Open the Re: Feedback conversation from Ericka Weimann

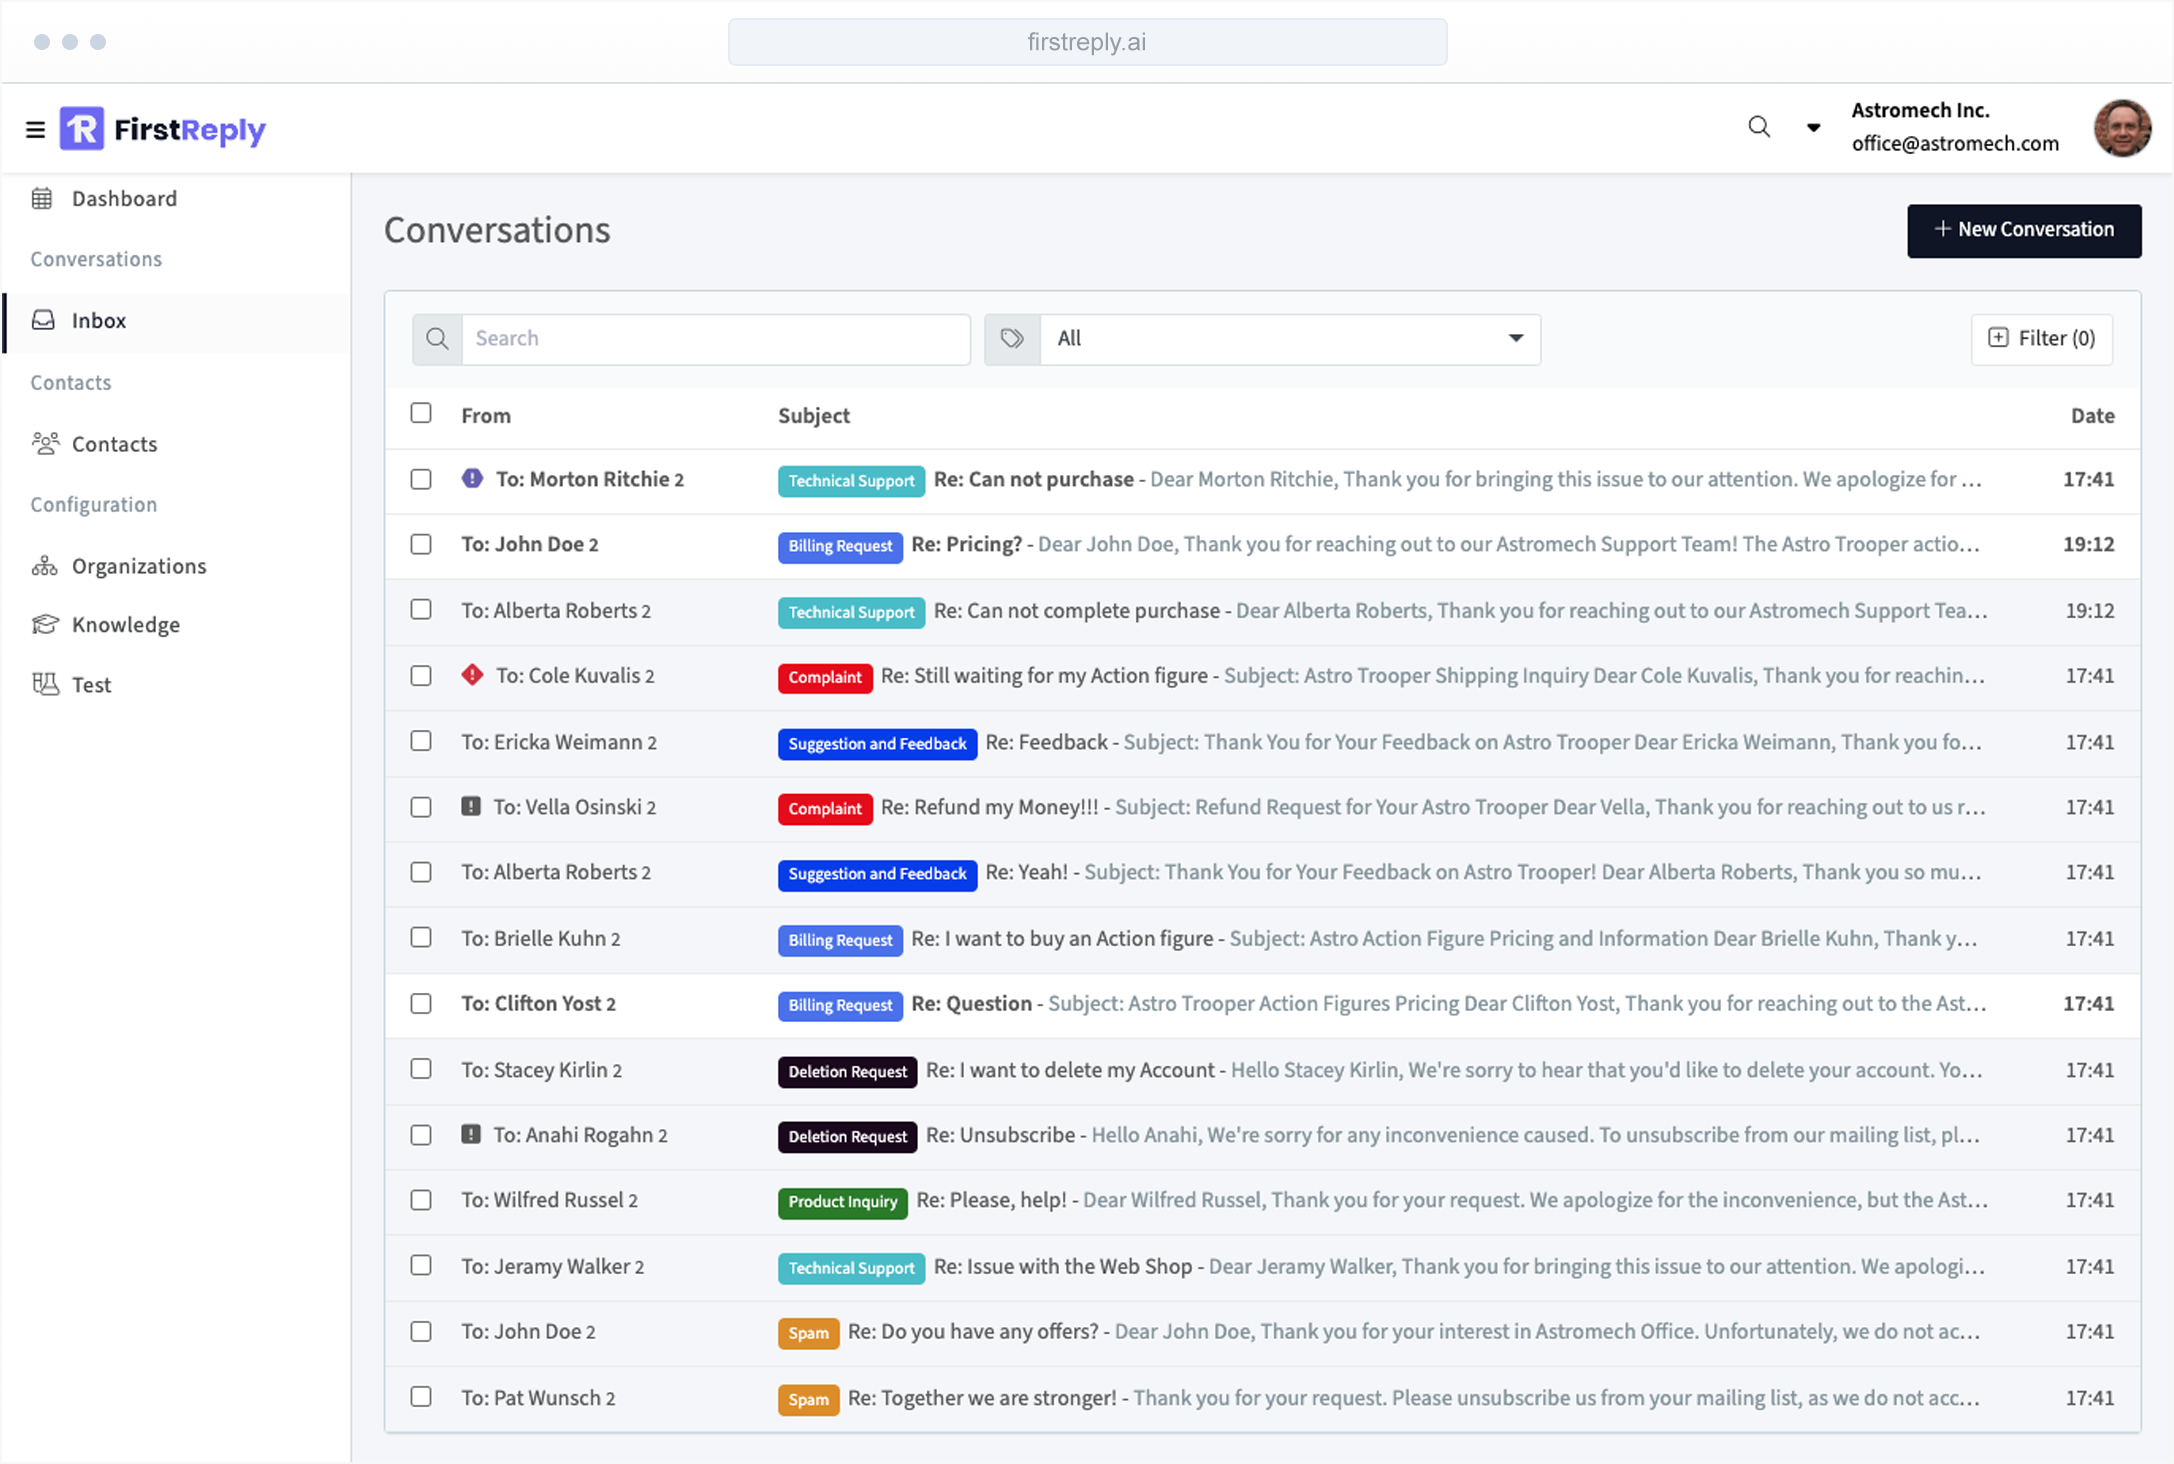click(1046, 743)
